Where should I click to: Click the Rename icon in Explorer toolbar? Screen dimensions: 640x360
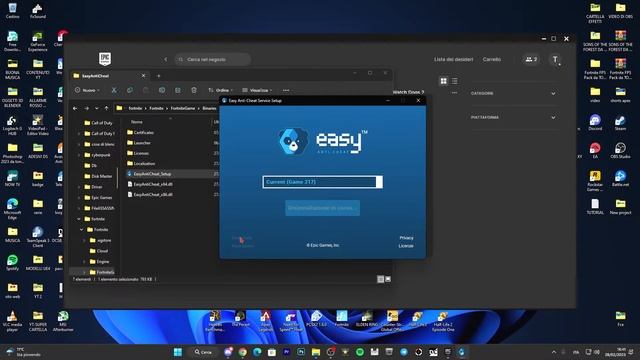coord(162,90)
